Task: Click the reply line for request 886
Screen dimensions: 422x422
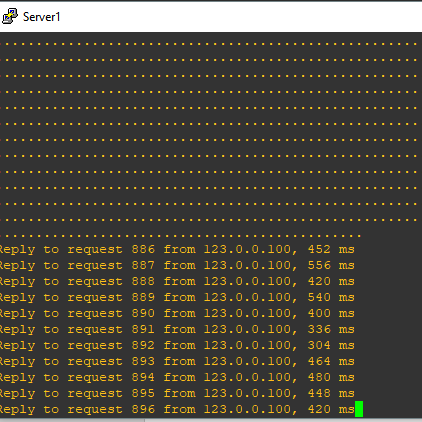Action: (177, 249)
